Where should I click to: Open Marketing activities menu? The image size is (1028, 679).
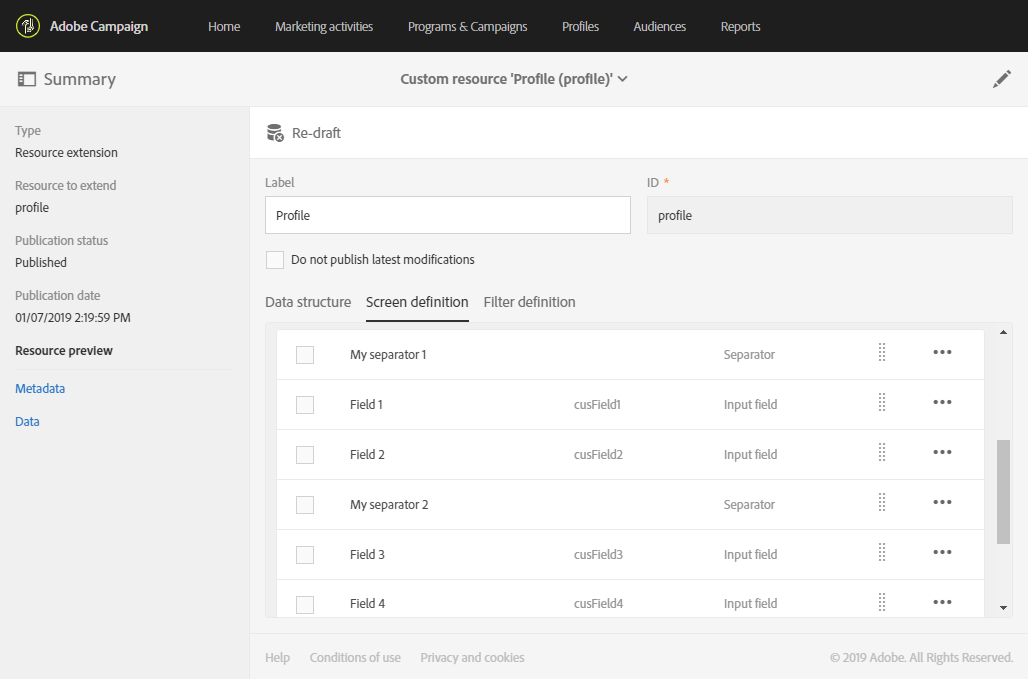point(324,27)
